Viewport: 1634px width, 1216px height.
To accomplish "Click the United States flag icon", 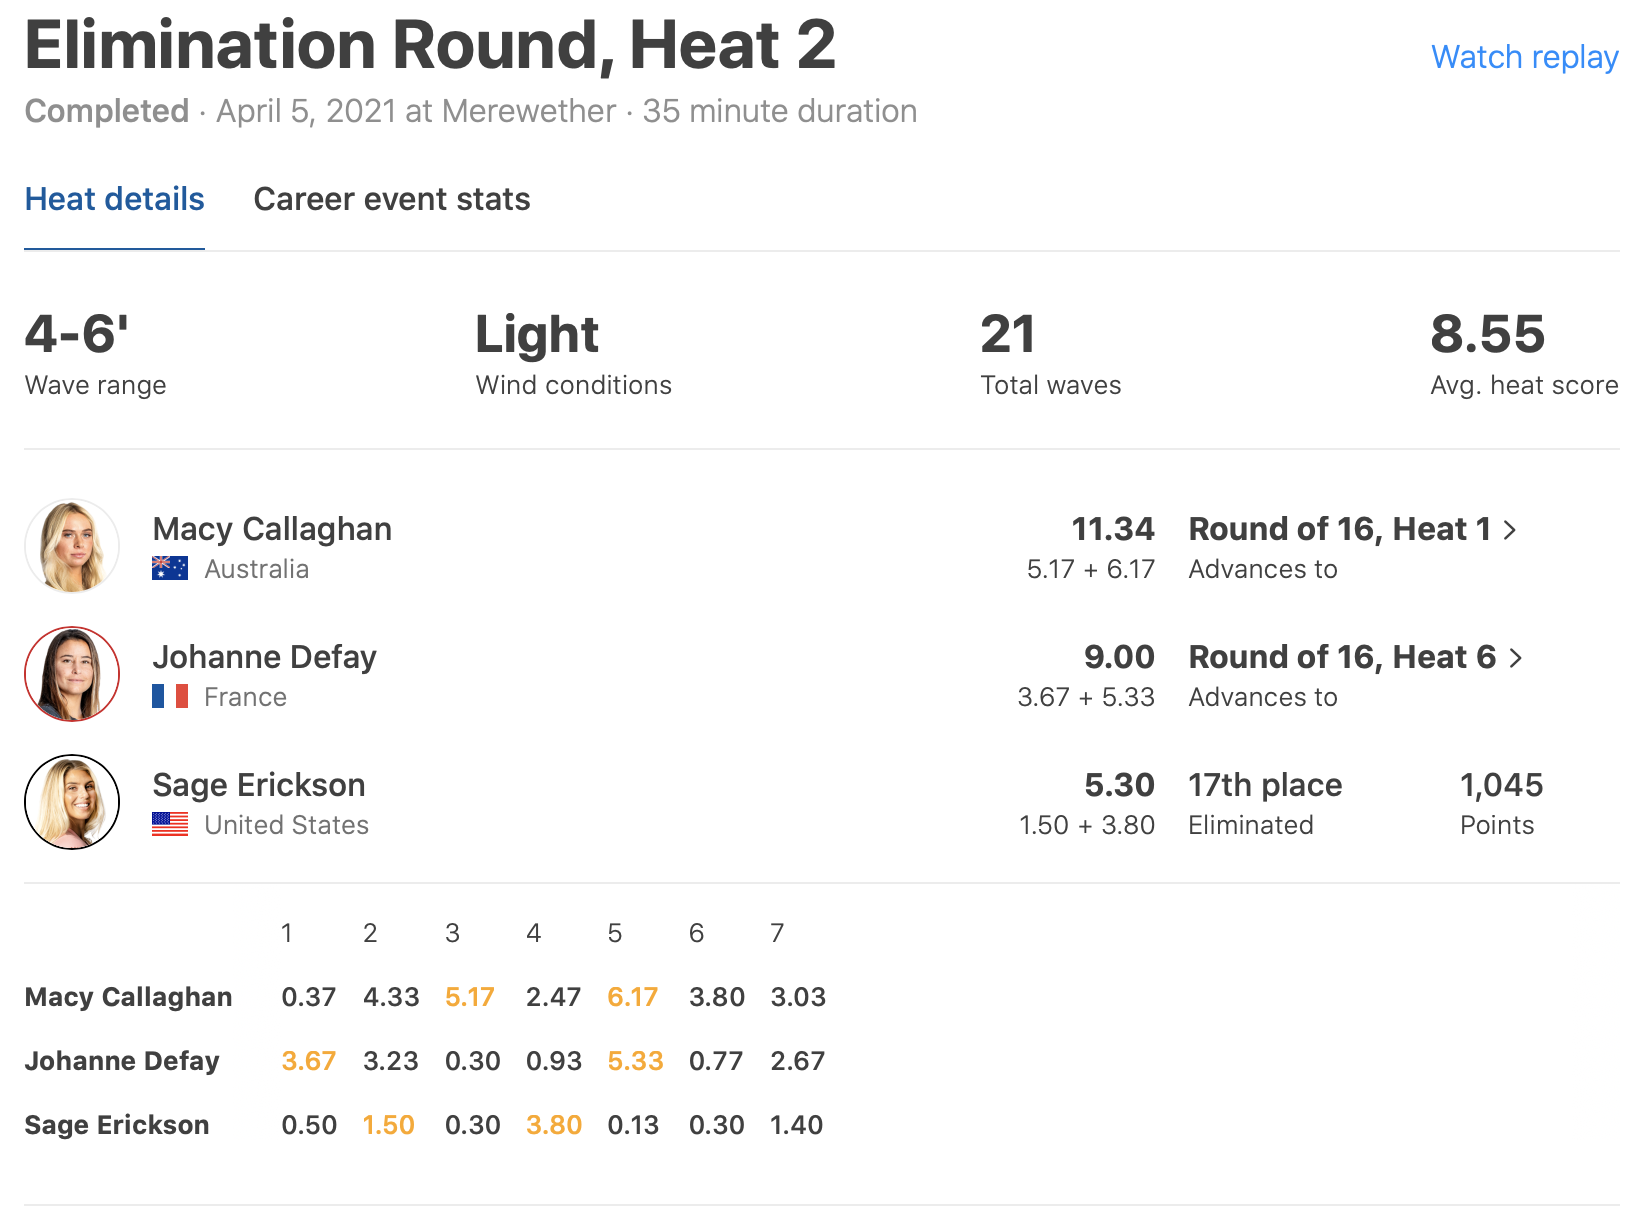I will point(170,824).
